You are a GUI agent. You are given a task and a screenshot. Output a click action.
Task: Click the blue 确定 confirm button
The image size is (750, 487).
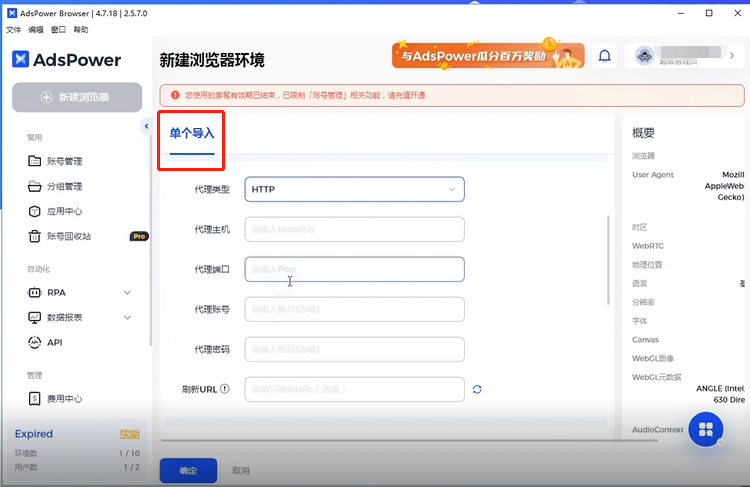click(x=188, y=471)
